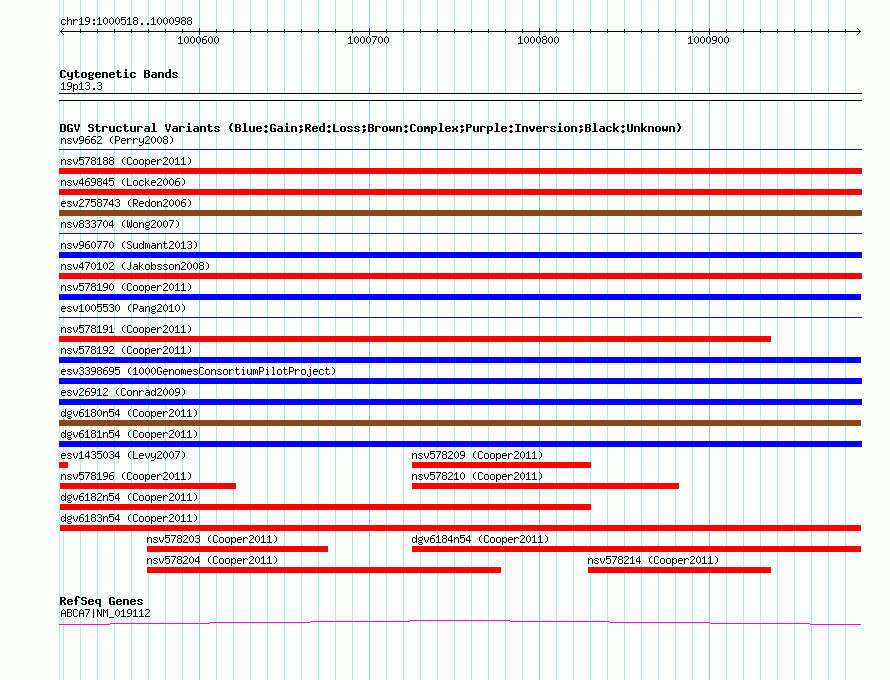Click the right arrow of the ruler
890x680 pixels.
point(858,31)
